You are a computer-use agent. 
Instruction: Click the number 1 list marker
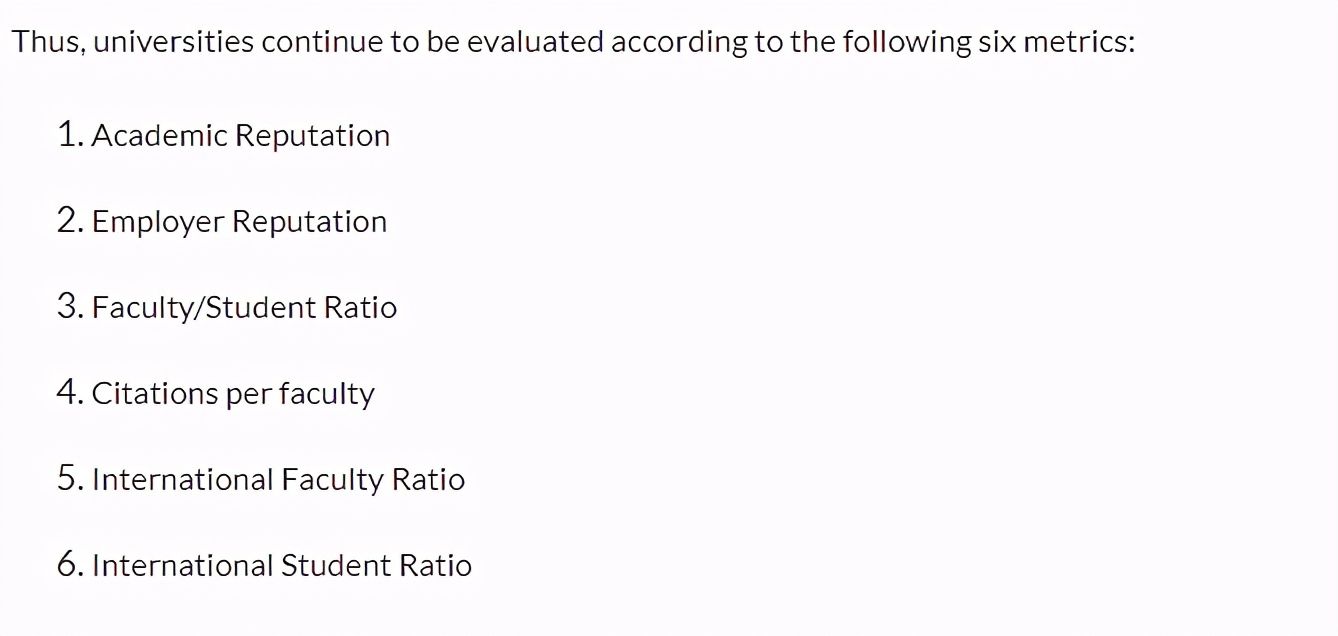click(x=69, y=135)
